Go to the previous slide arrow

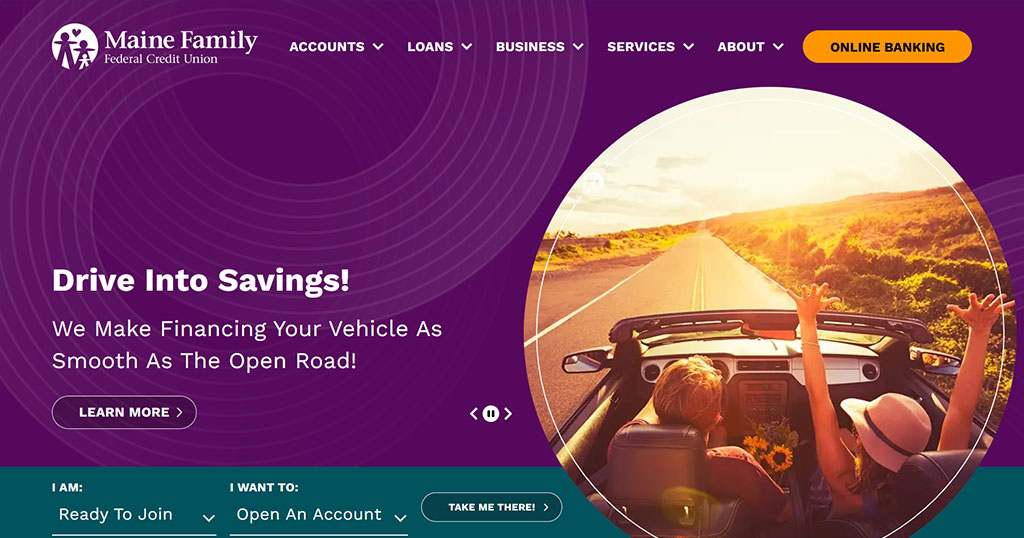474,413
